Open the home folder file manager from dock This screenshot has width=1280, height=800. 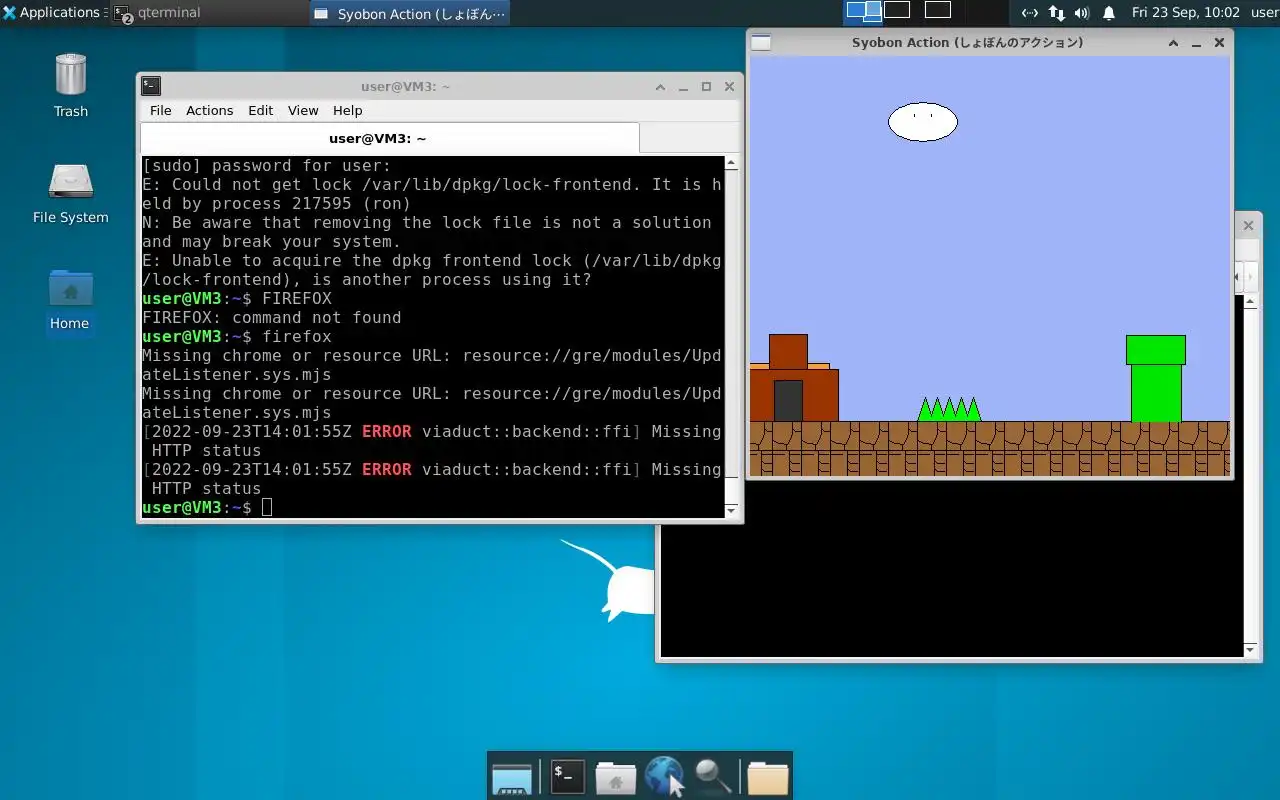615,777
